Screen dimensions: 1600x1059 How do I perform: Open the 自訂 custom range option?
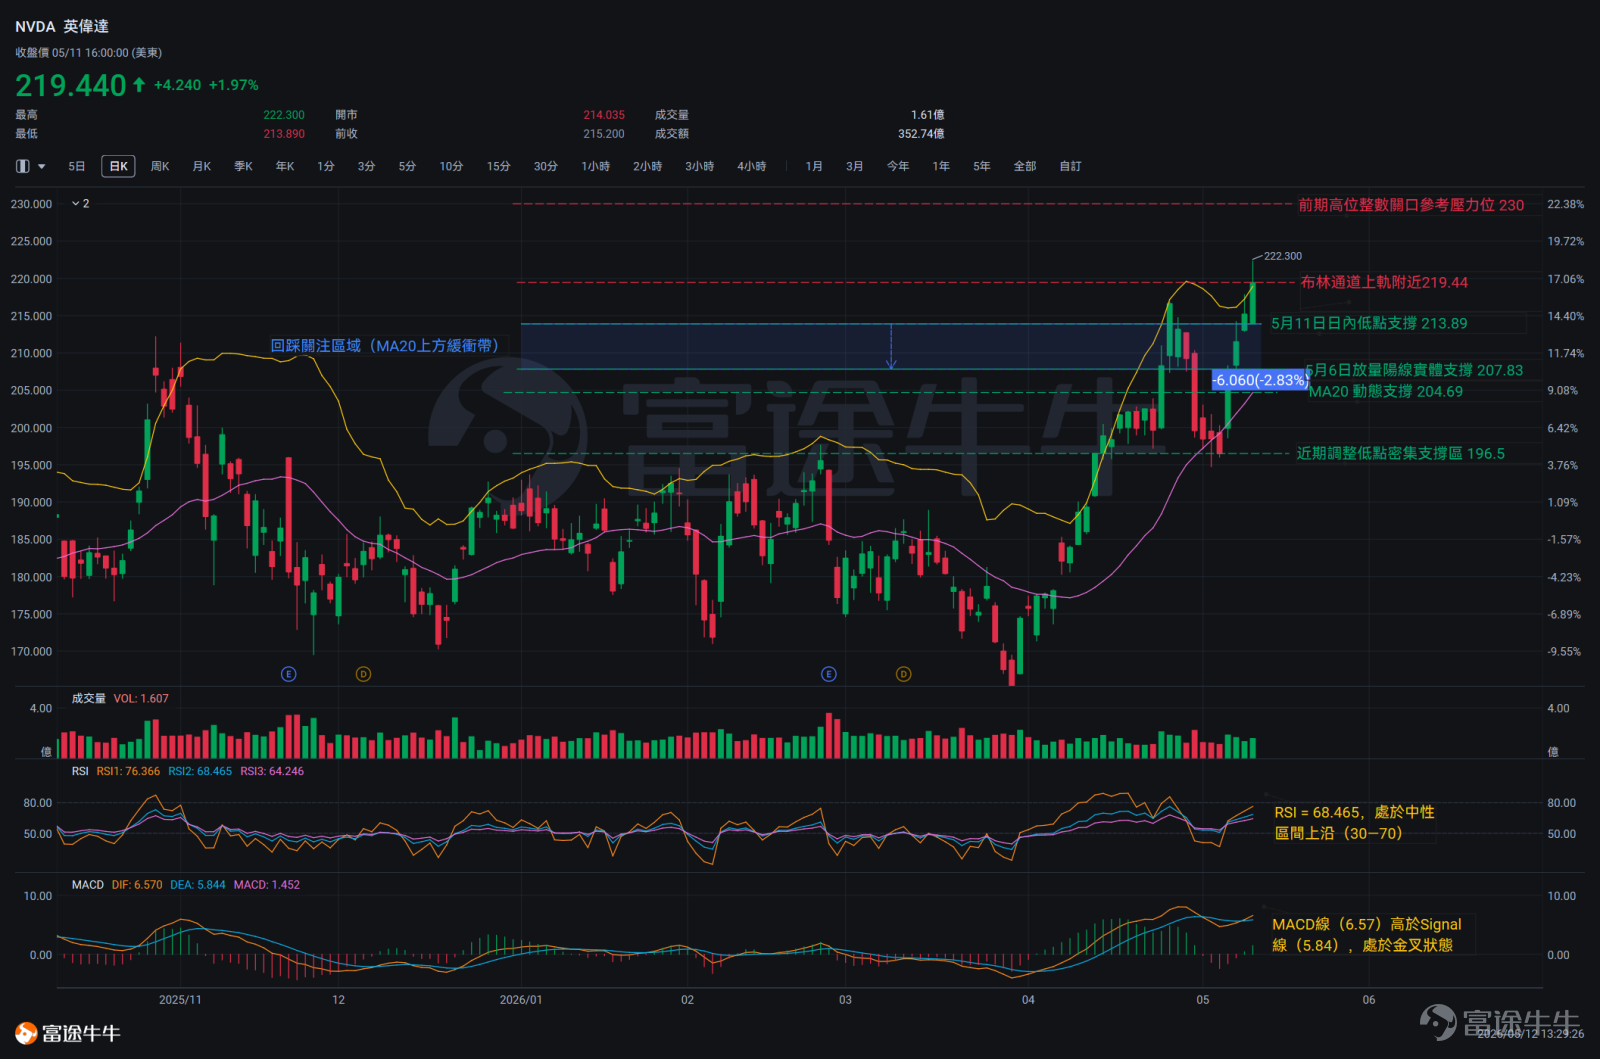[1071, 166]
